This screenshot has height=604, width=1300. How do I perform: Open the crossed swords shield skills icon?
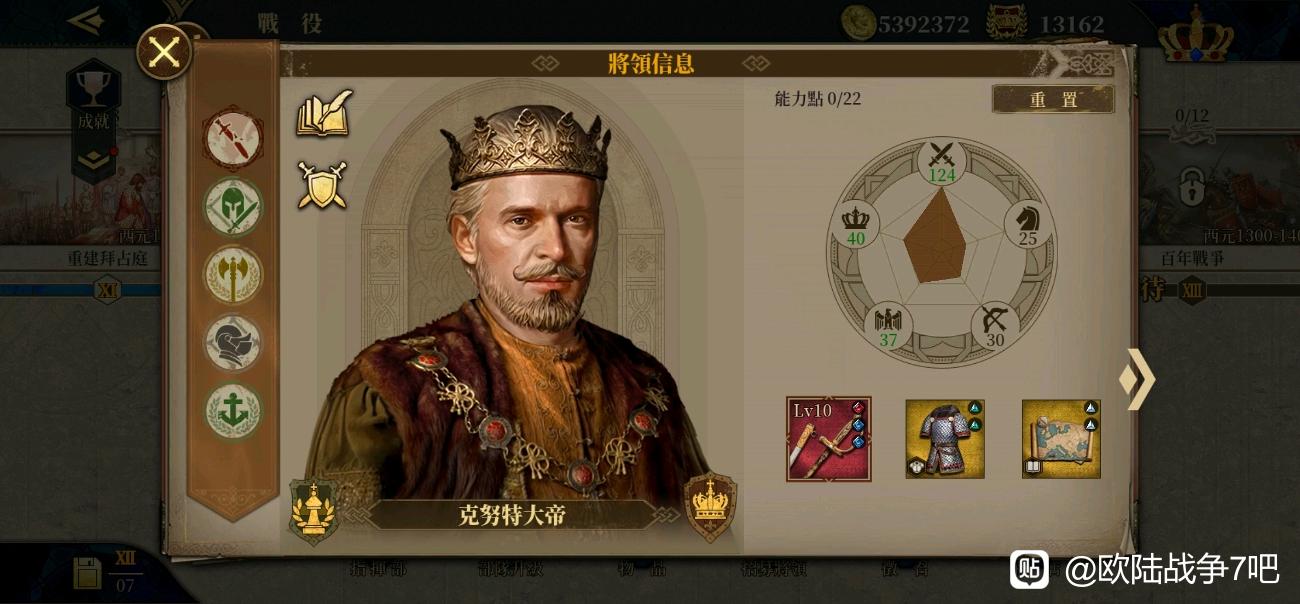[x=322, y=185]
